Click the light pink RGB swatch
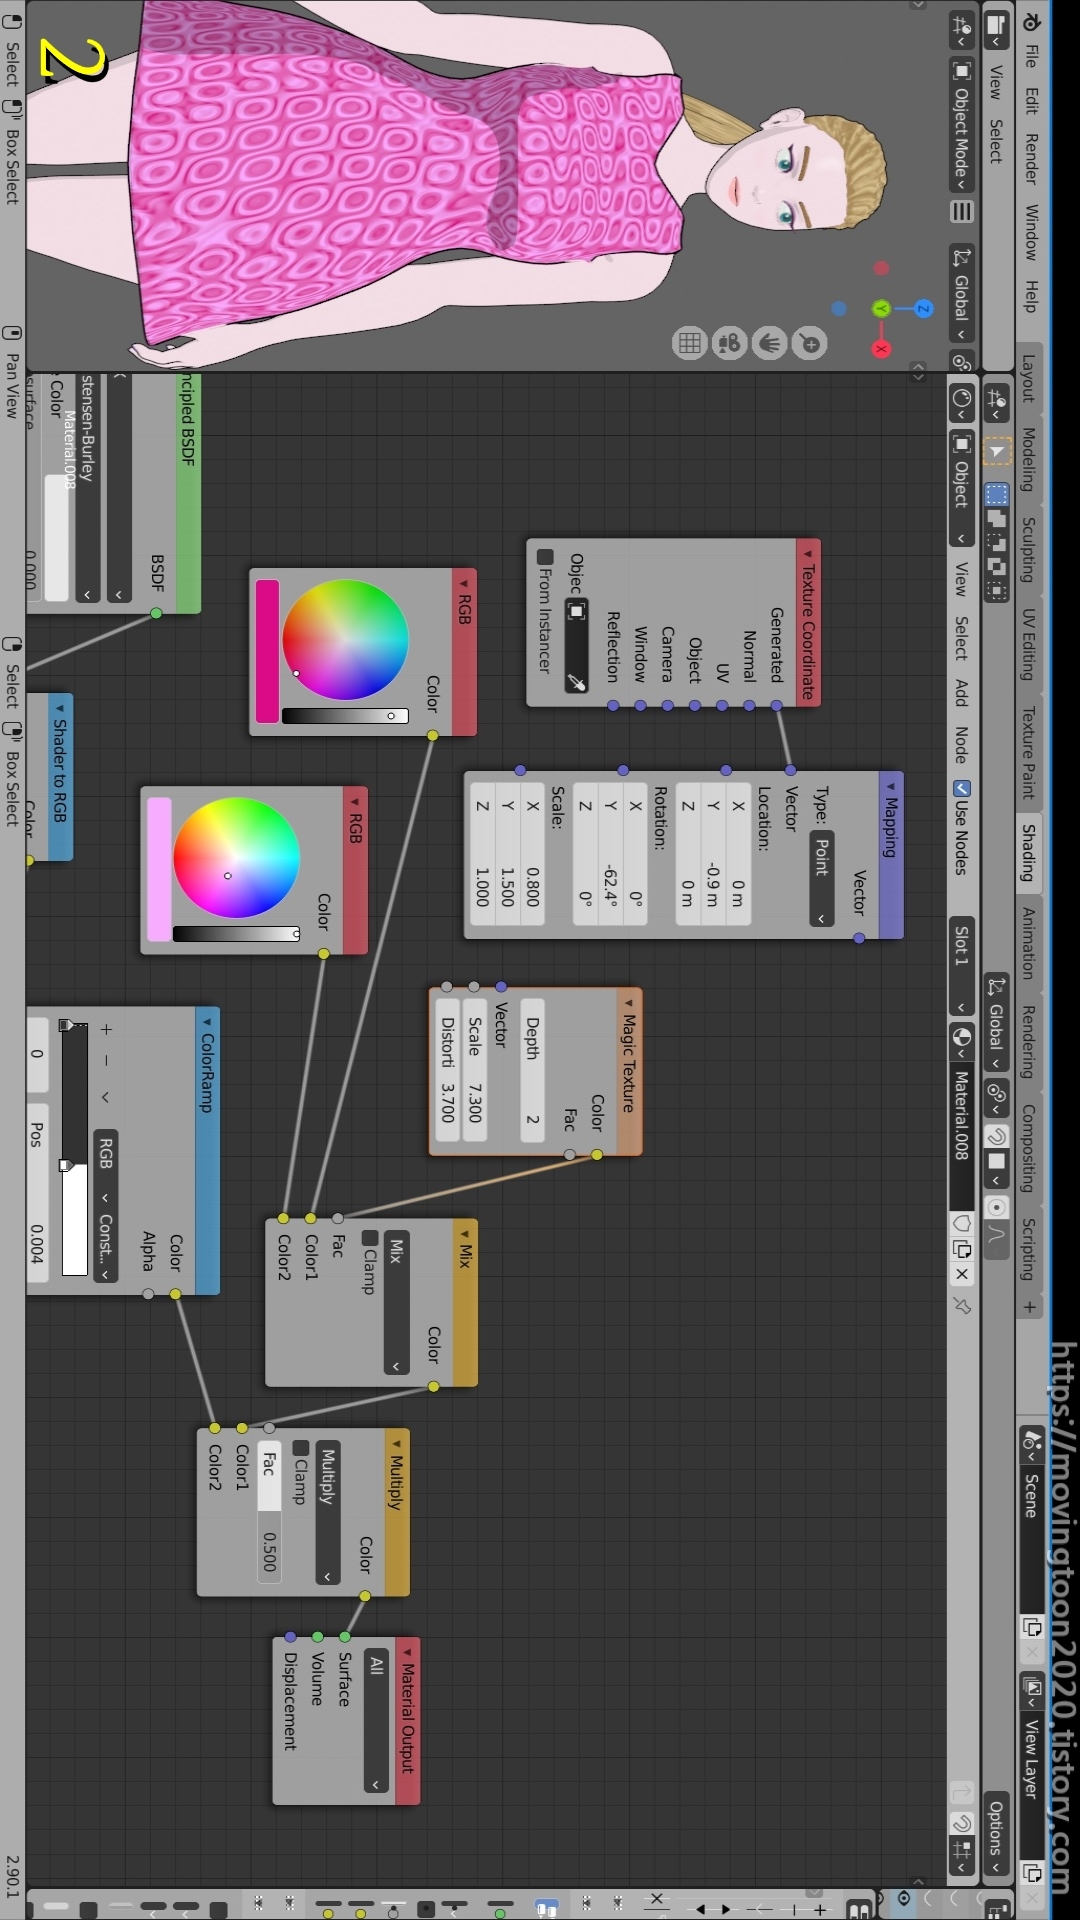Viewport: 1080px width, 1920px height. click(x=159, y=869)
